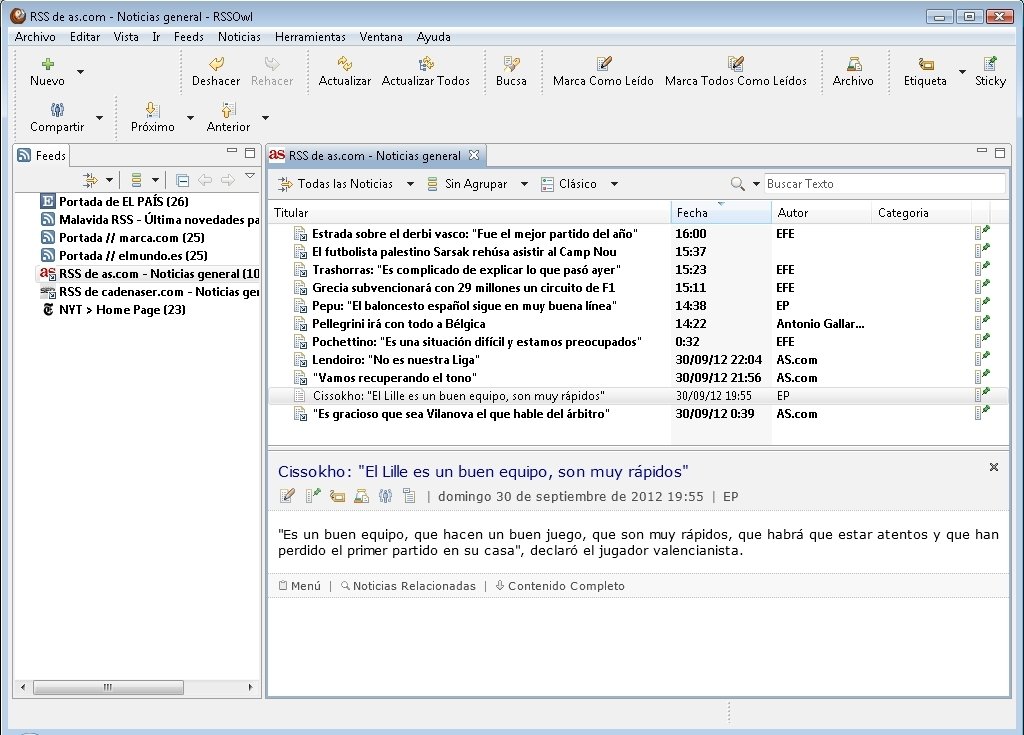The height and width of the screenshot is (735, 1024).
Task: Open headline Grecia subvencionará circuito de F1
Action: (x=464, y=287)
